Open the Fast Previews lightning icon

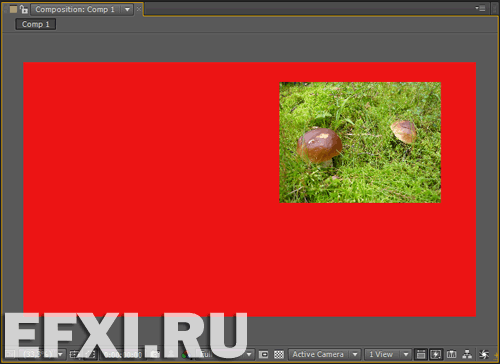[436, 354]
